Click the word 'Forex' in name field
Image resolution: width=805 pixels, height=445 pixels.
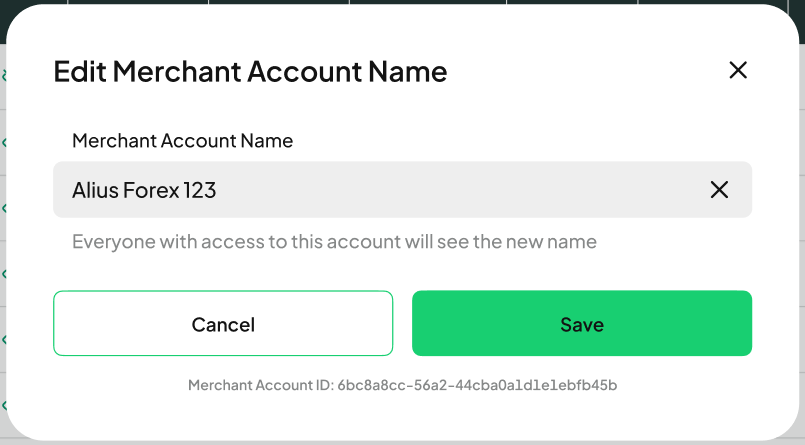151,190
